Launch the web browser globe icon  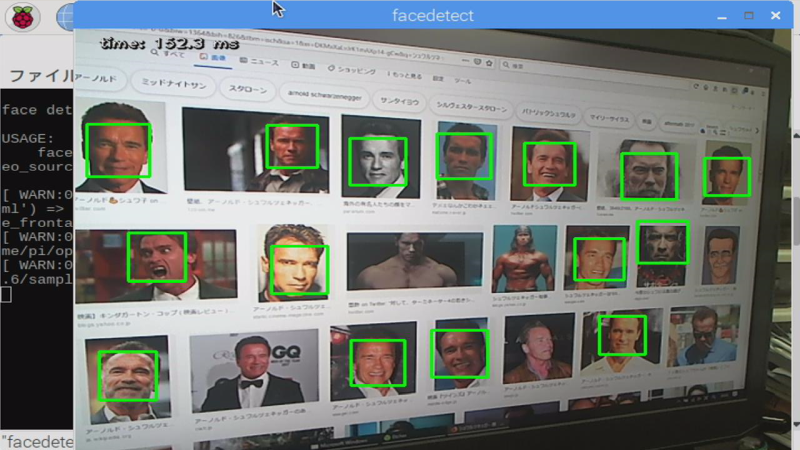(65, 17)
